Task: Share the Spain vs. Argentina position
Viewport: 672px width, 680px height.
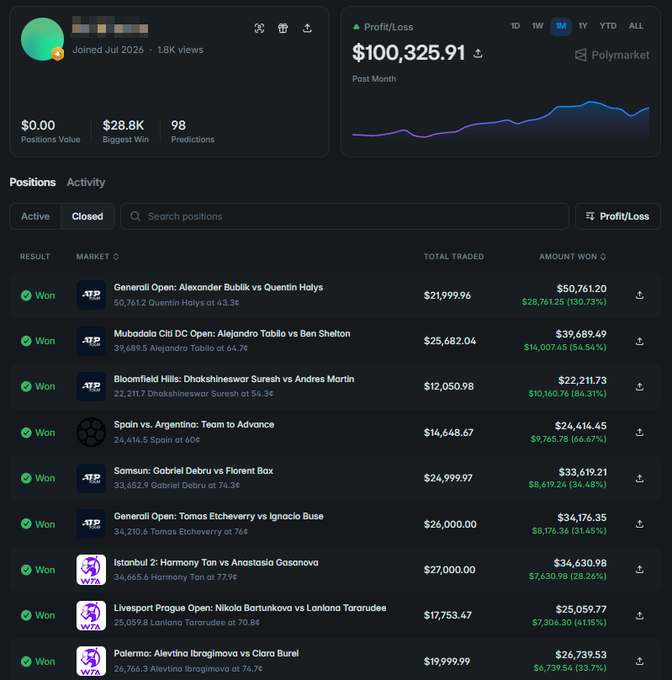Action: coord(639,432)
